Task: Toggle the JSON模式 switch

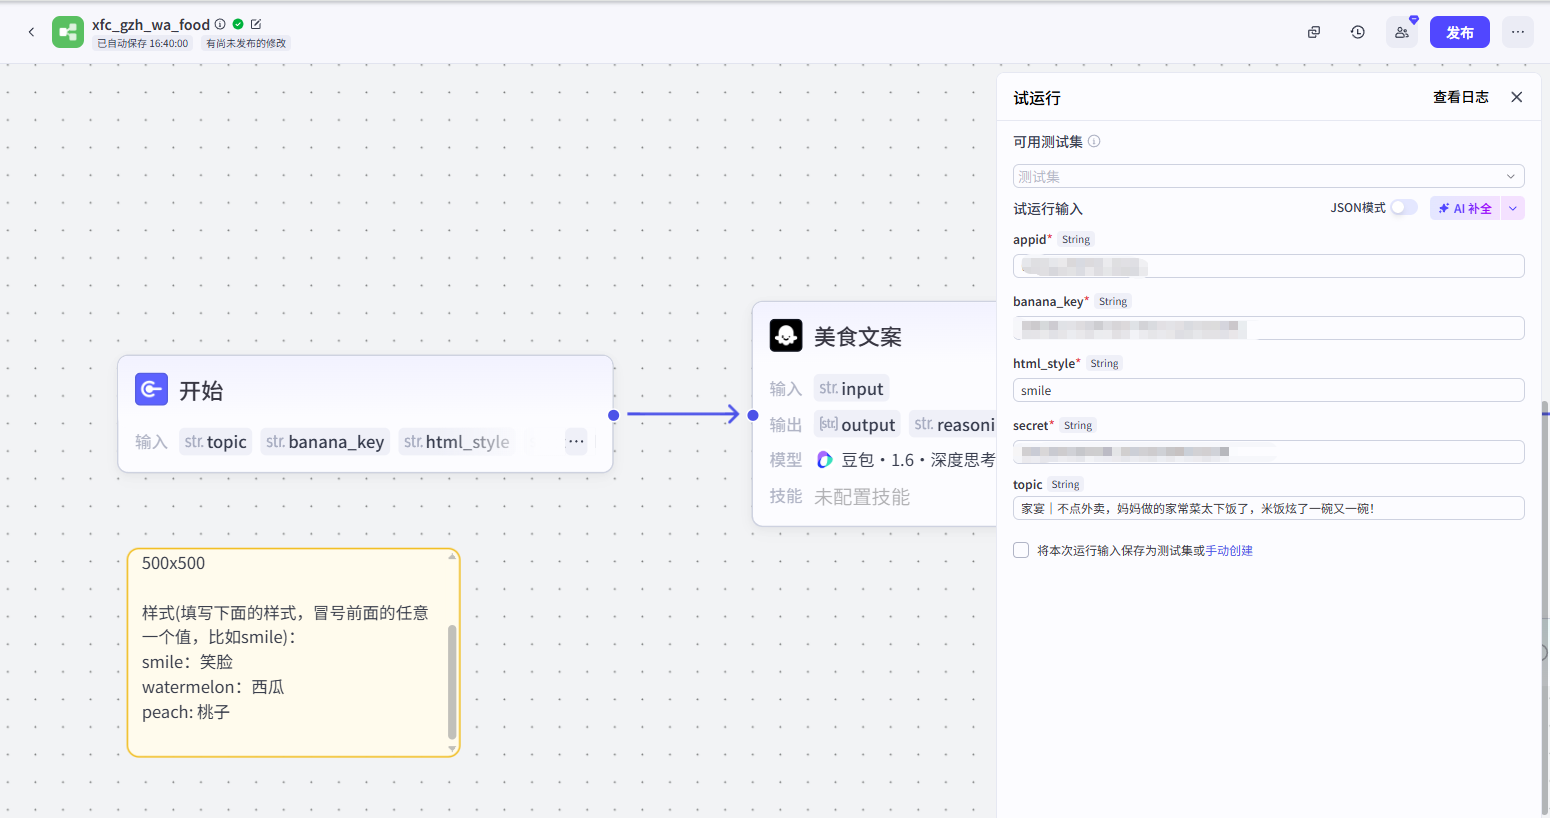Action: tap(1404, 207)
